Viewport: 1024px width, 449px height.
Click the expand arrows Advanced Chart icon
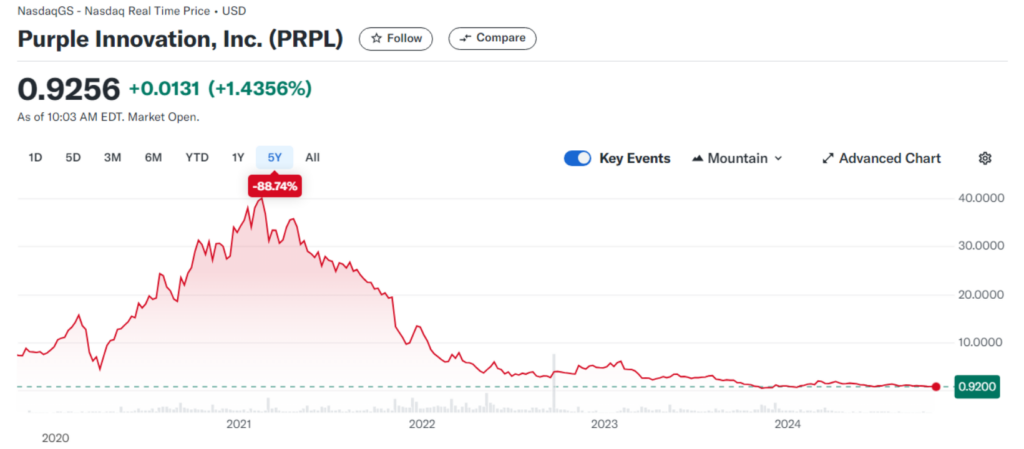click(x=827, y=158)
